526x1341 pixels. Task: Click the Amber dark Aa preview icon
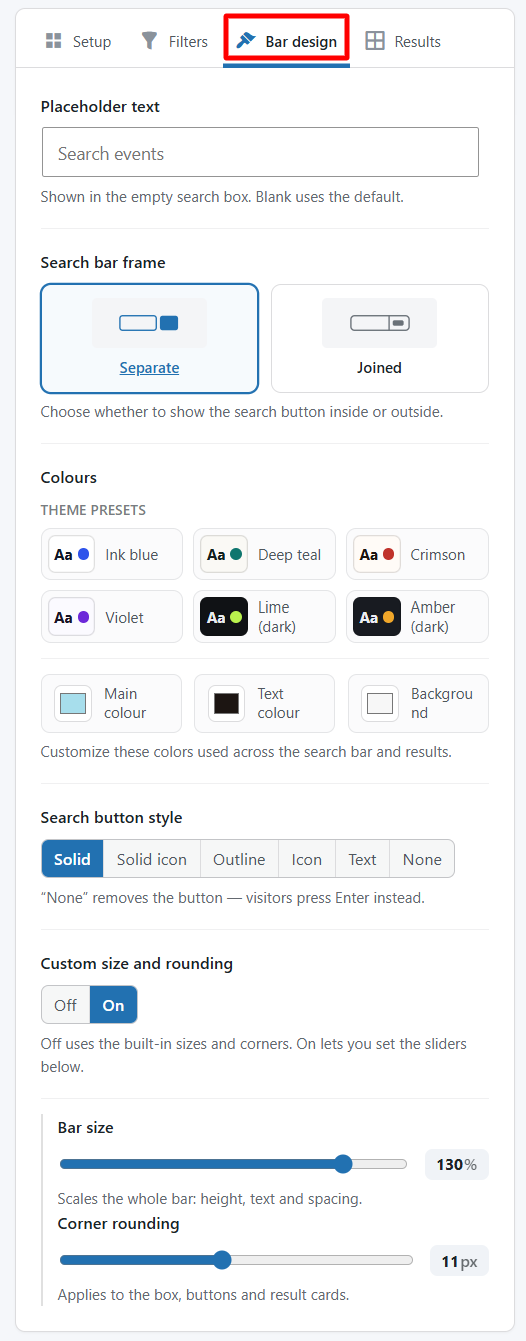coord(377,617)
